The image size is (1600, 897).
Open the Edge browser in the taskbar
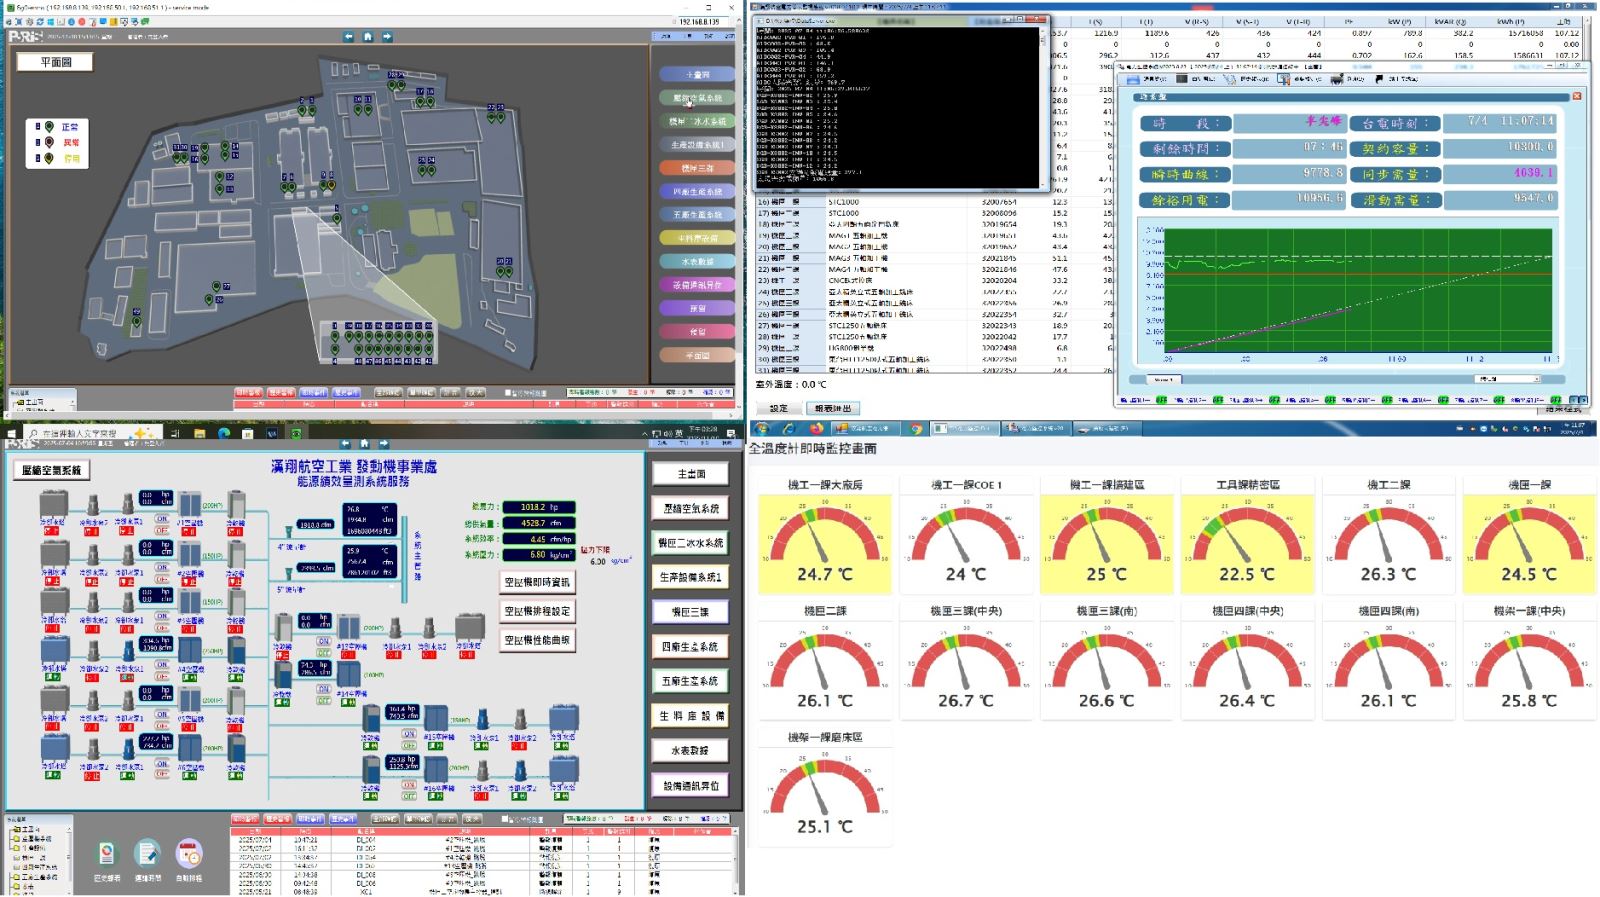(224, 433)
